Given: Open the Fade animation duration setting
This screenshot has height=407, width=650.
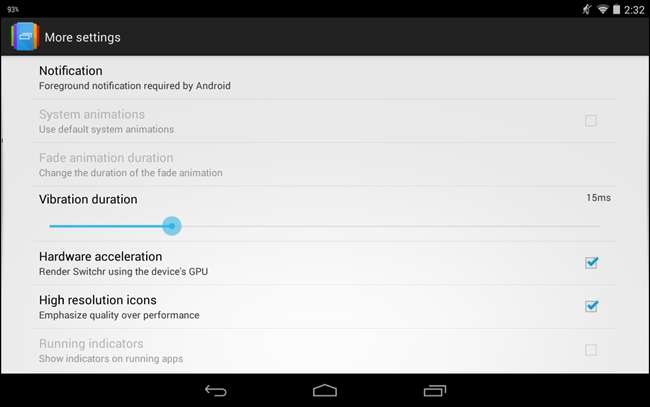Looking at the screenshot, I should (324, 165).
